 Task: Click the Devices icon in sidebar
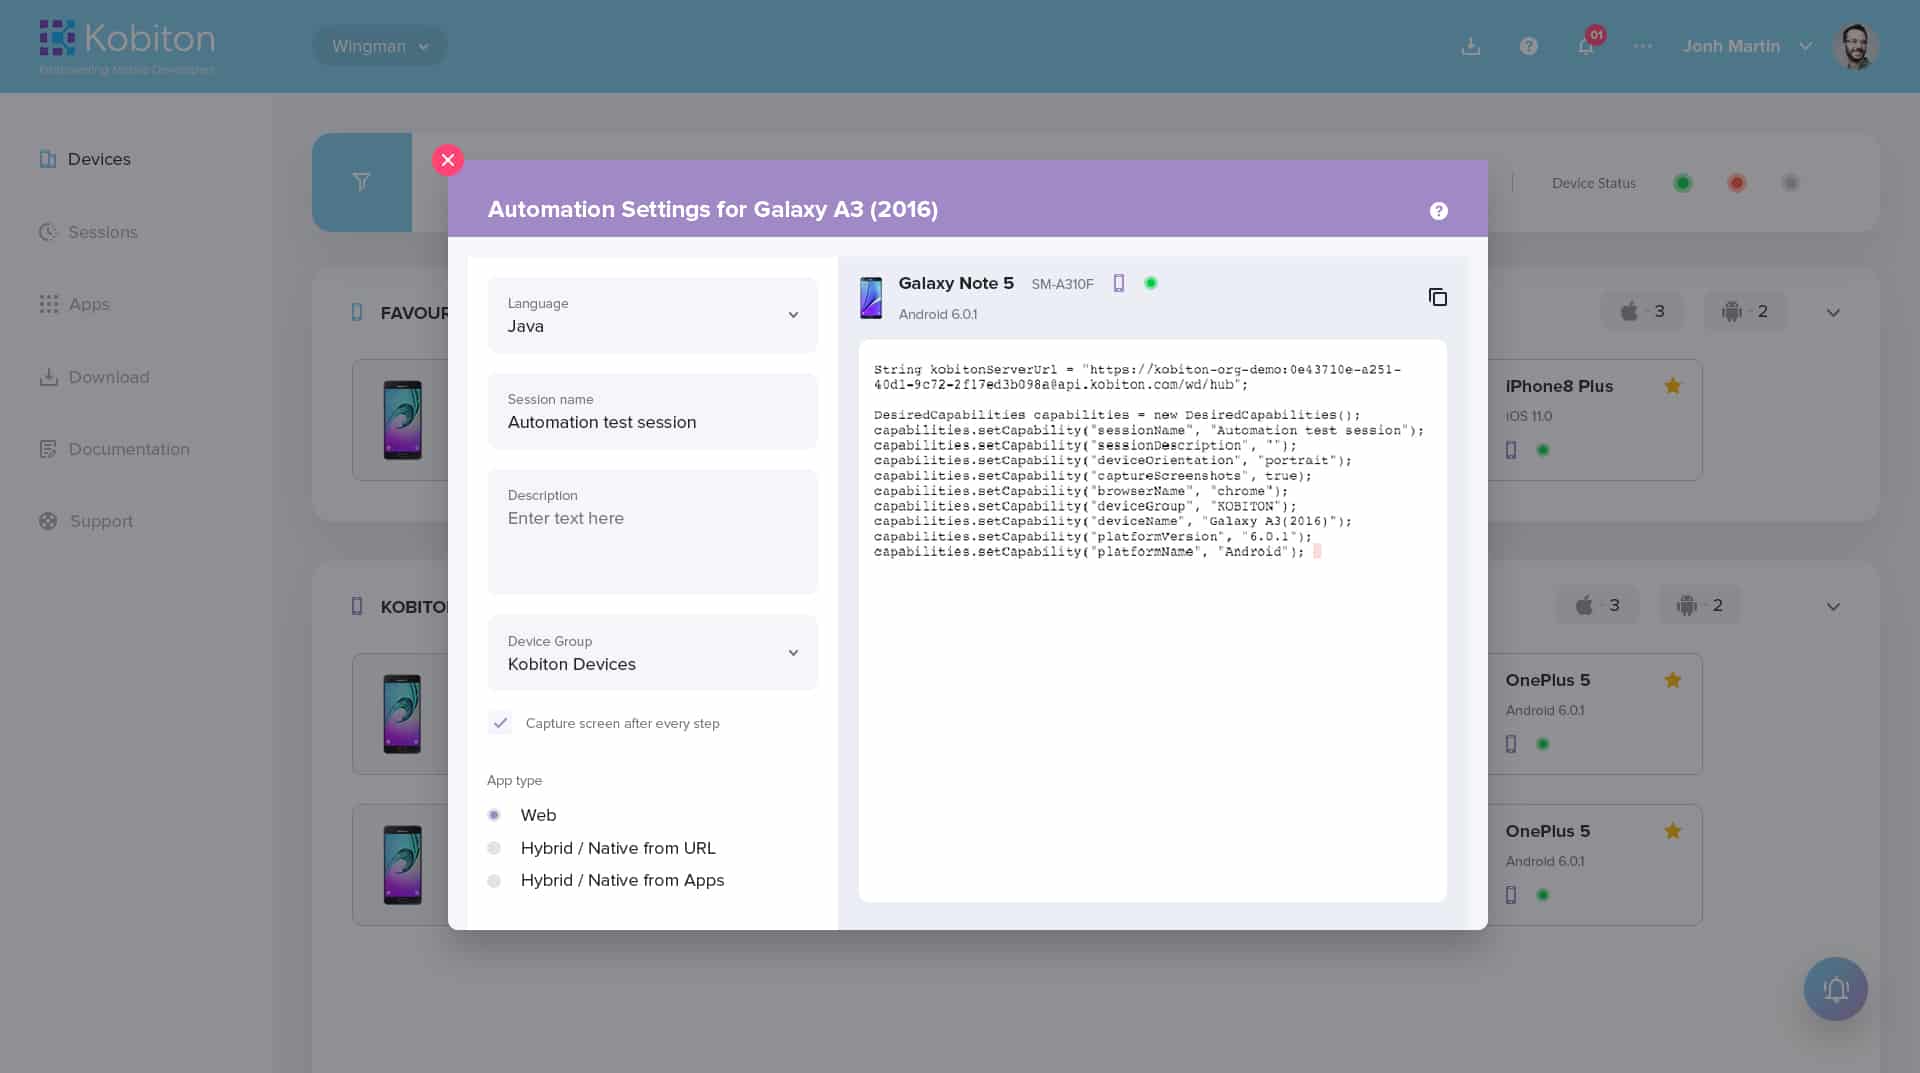[47, 159]
